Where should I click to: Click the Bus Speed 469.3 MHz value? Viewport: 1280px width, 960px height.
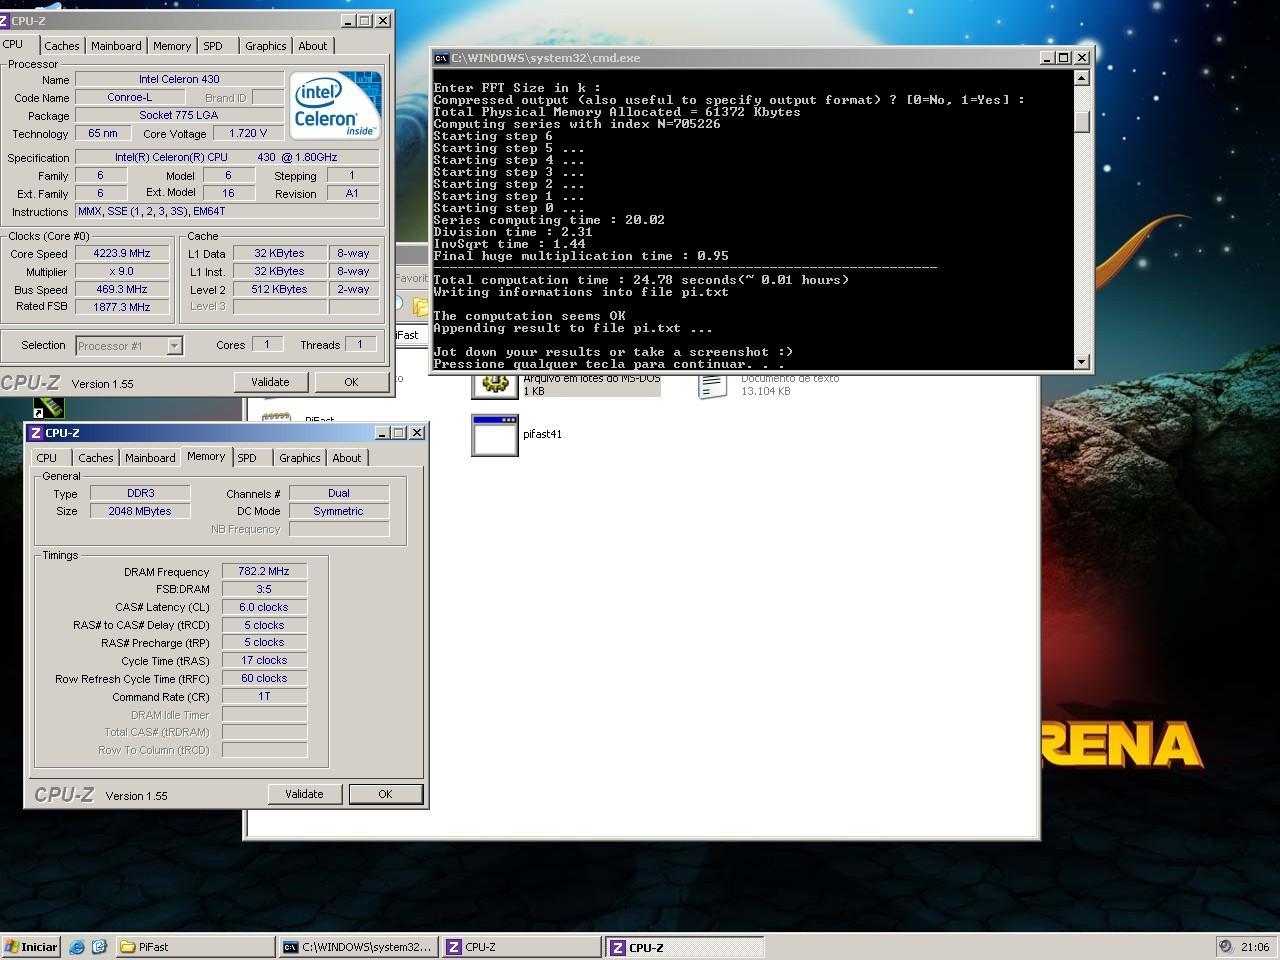click(x=121, y=290)
